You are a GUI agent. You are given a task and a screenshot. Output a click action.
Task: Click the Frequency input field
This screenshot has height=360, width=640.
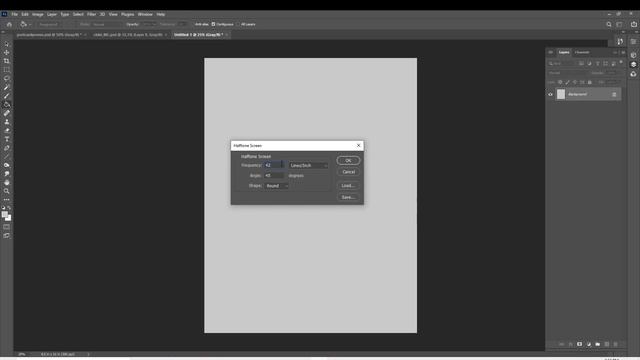point(273,165)
